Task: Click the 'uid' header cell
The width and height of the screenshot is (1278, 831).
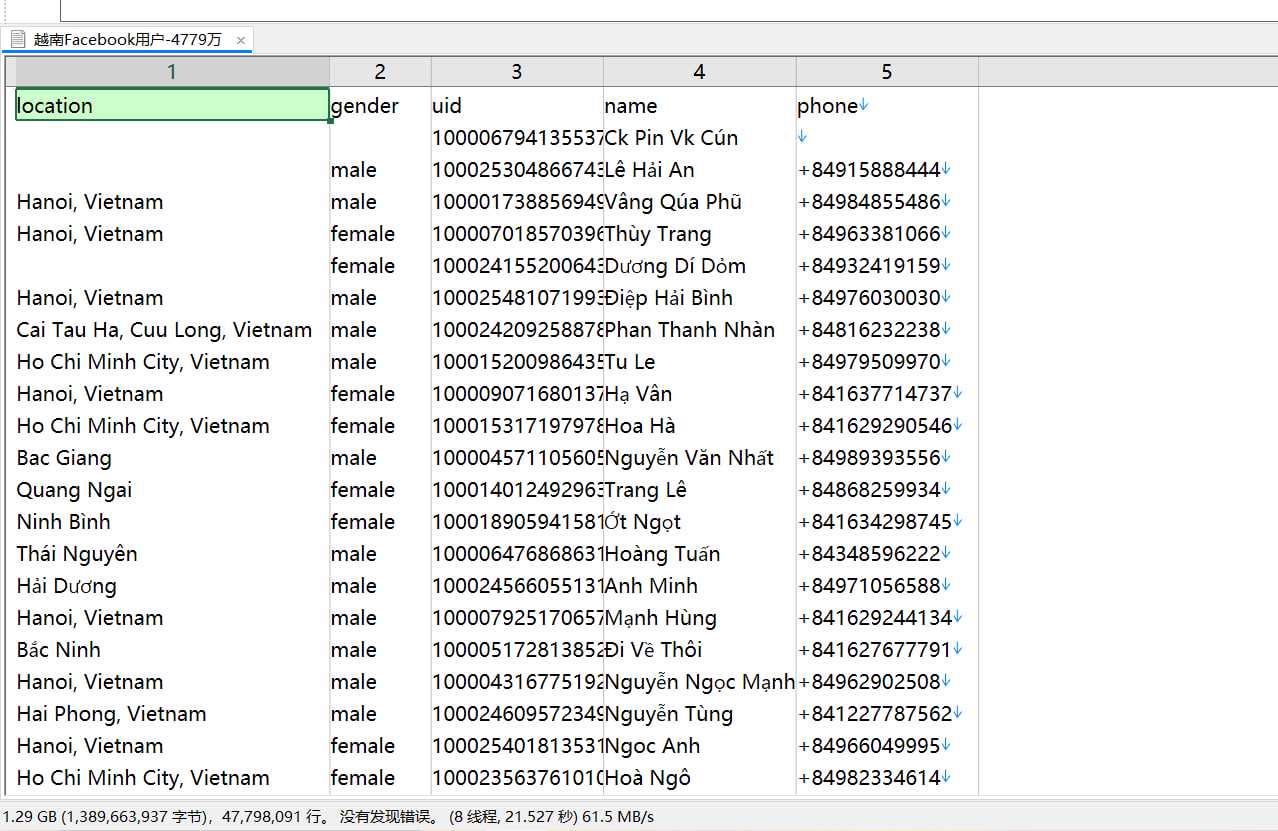Action: click(x=517, y=106)
